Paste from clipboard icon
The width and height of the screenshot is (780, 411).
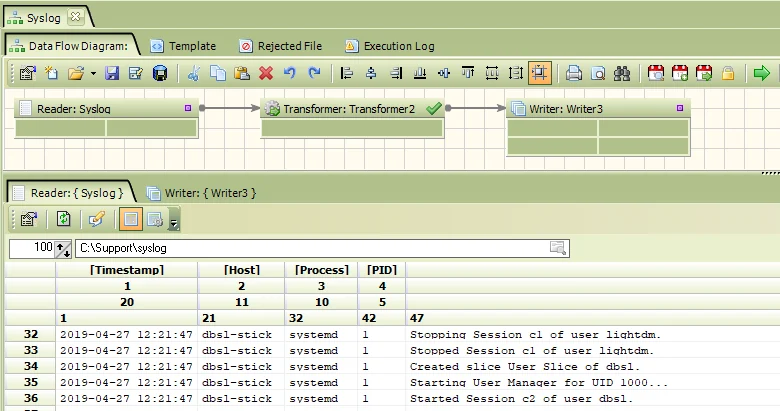241,74
